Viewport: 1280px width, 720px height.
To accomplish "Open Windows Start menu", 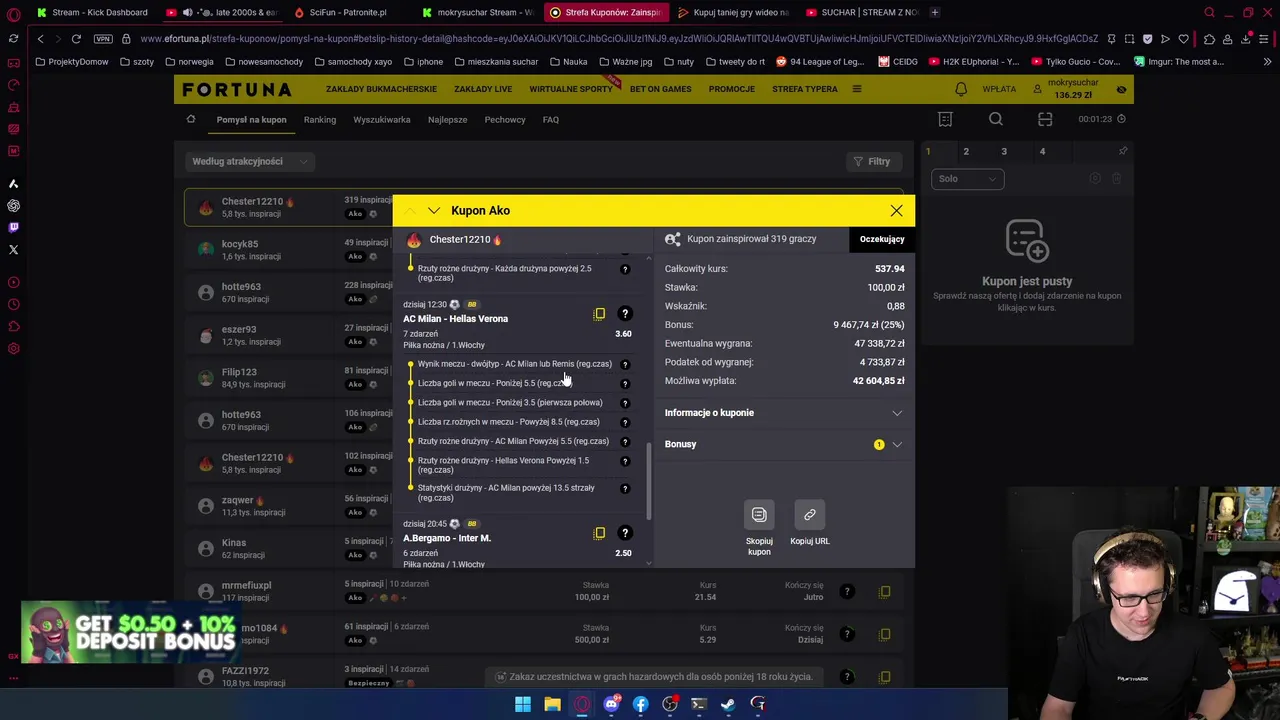I will click(x=523, y=704).
